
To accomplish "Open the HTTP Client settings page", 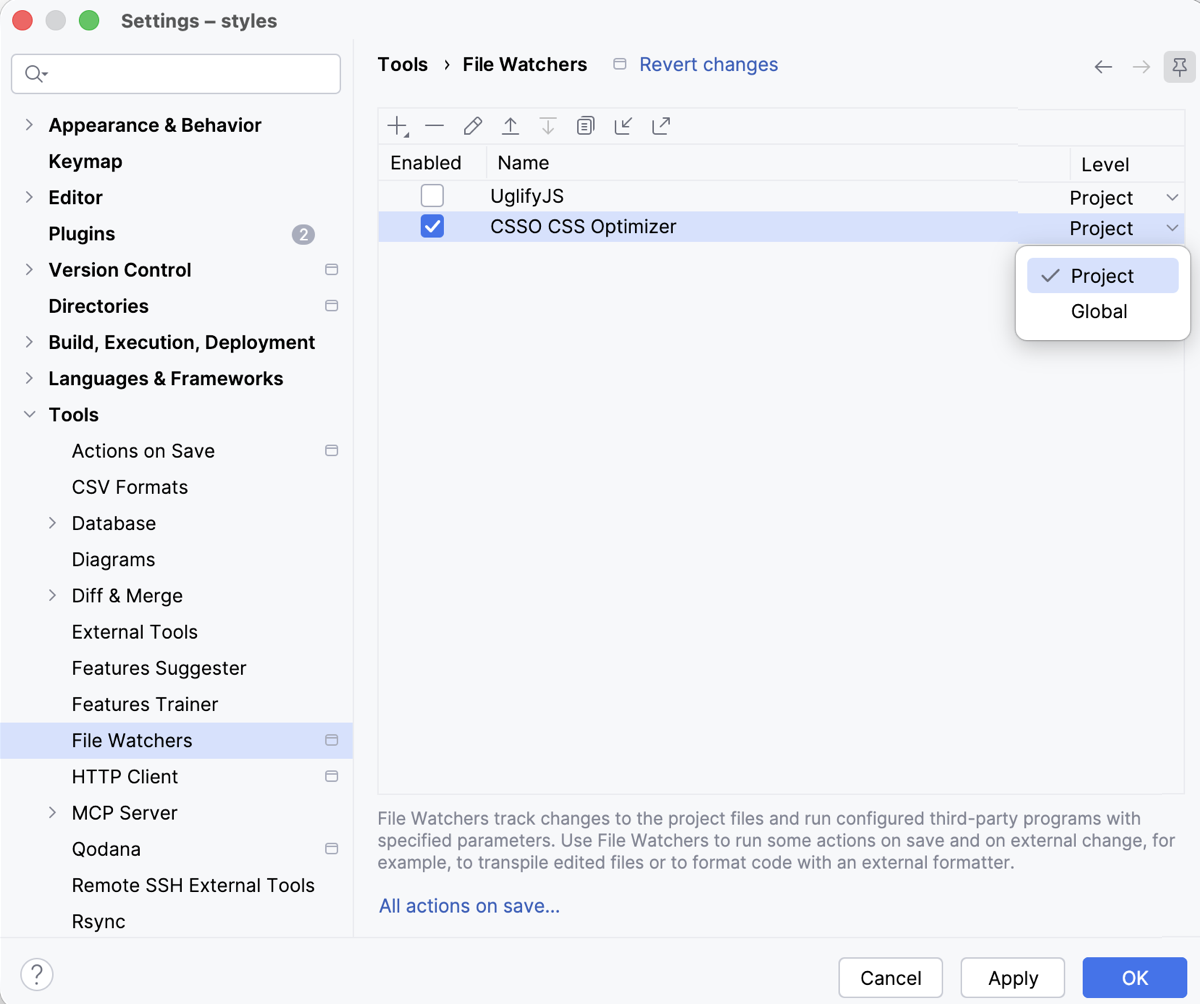I will (125, 777).
